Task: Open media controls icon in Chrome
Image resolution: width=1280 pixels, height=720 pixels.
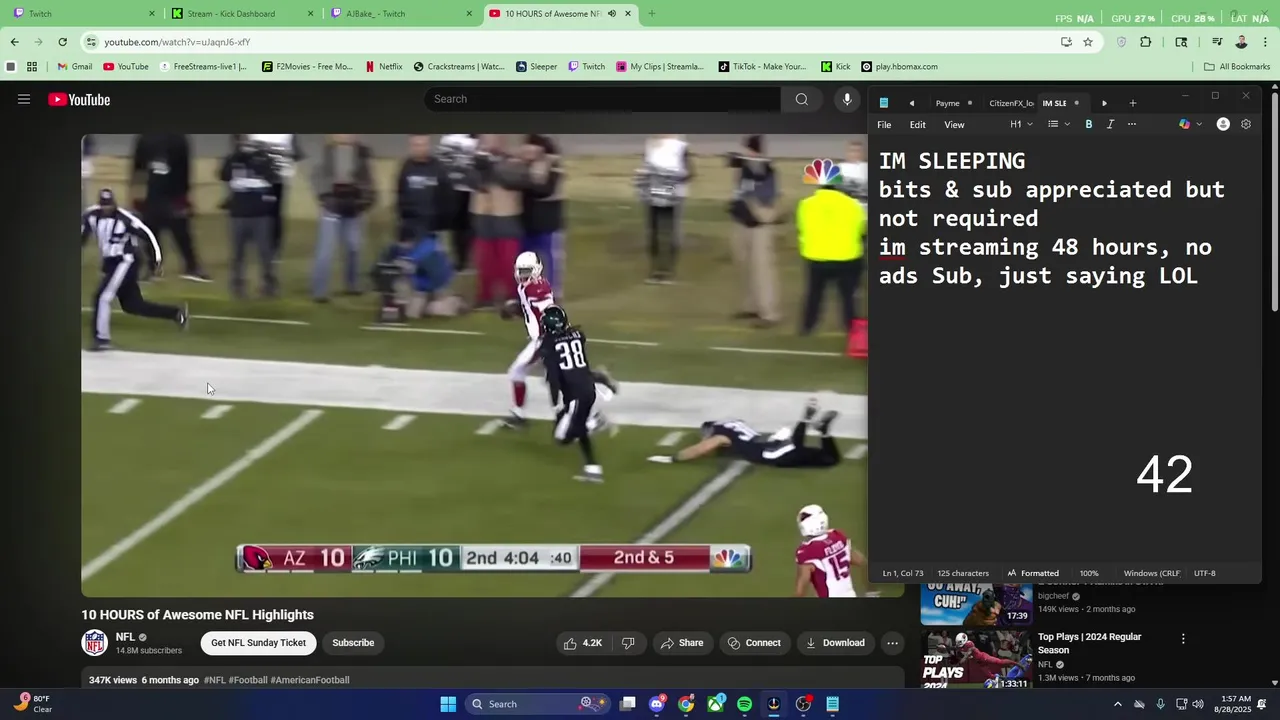Action: pyautogui.click(x=1217, y=42)
